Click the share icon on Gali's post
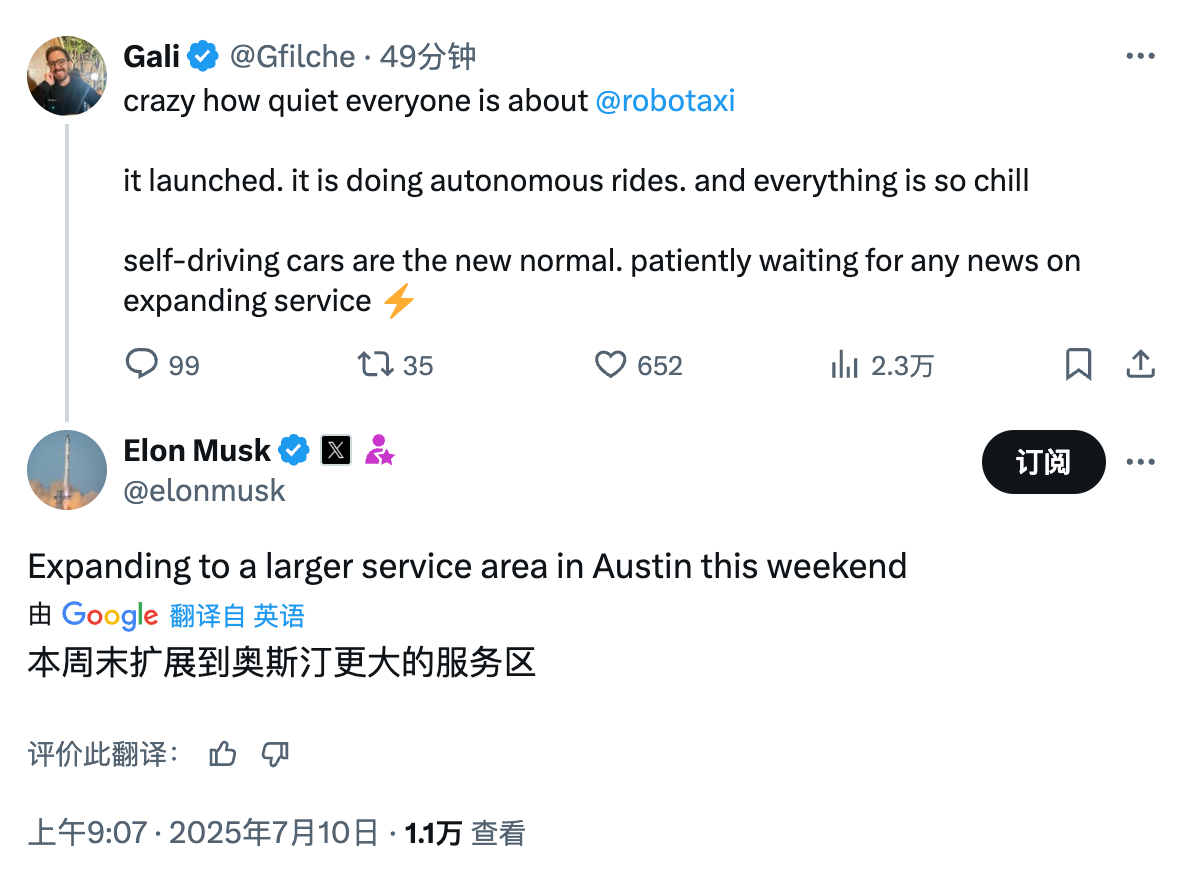 [x=1141, y=364]
